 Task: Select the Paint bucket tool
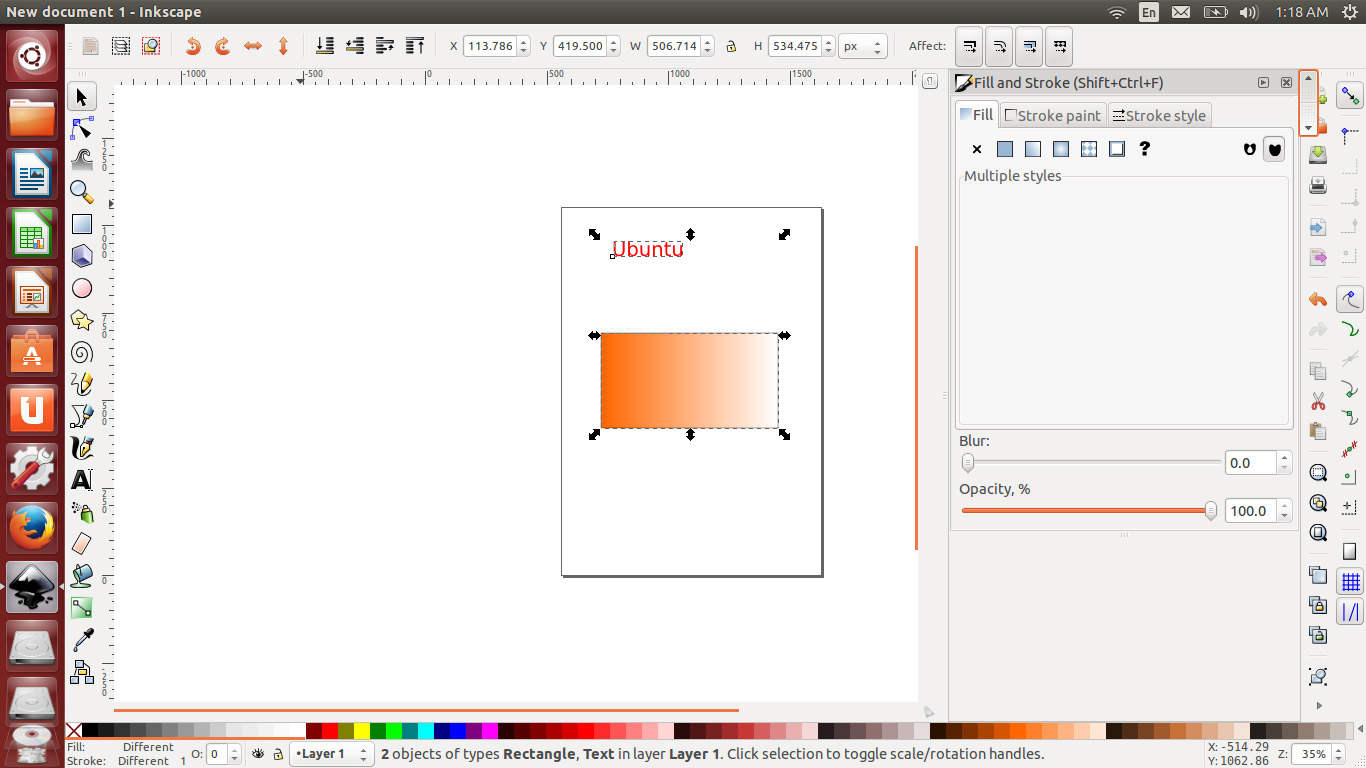coord(82,575)
